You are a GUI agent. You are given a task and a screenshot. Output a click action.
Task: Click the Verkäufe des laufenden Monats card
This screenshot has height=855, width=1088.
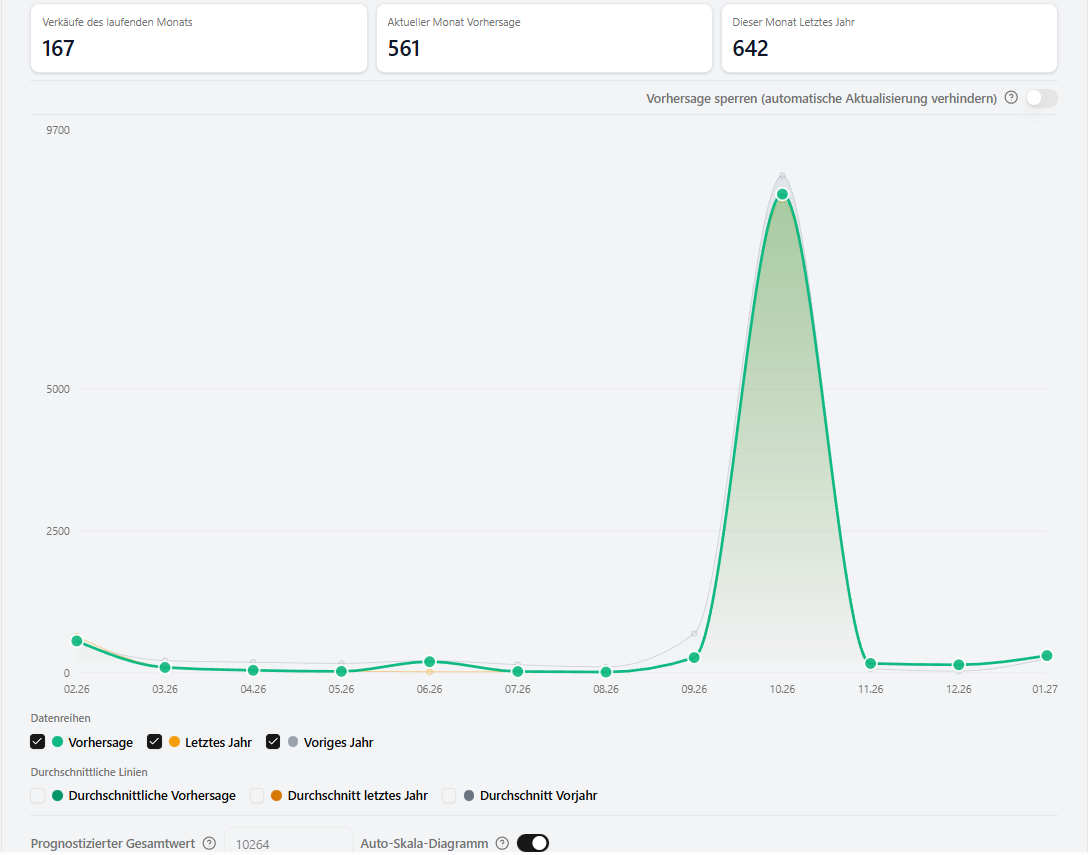[198, 37]
